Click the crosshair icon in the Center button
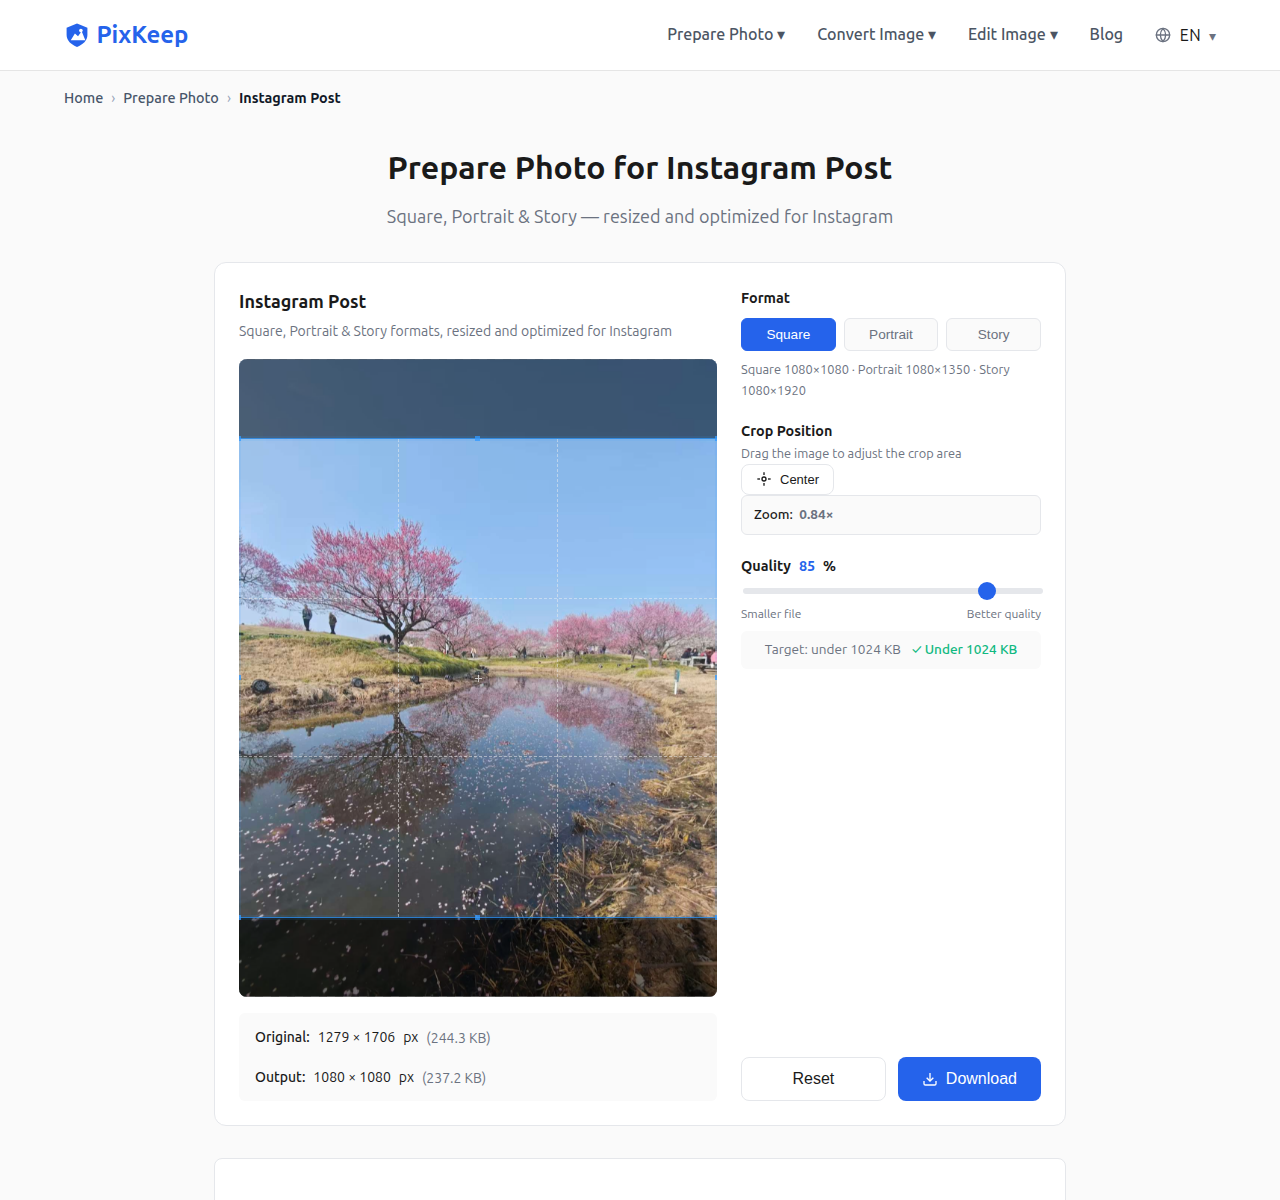1280x1200 pixels. (x=764, y=479)
